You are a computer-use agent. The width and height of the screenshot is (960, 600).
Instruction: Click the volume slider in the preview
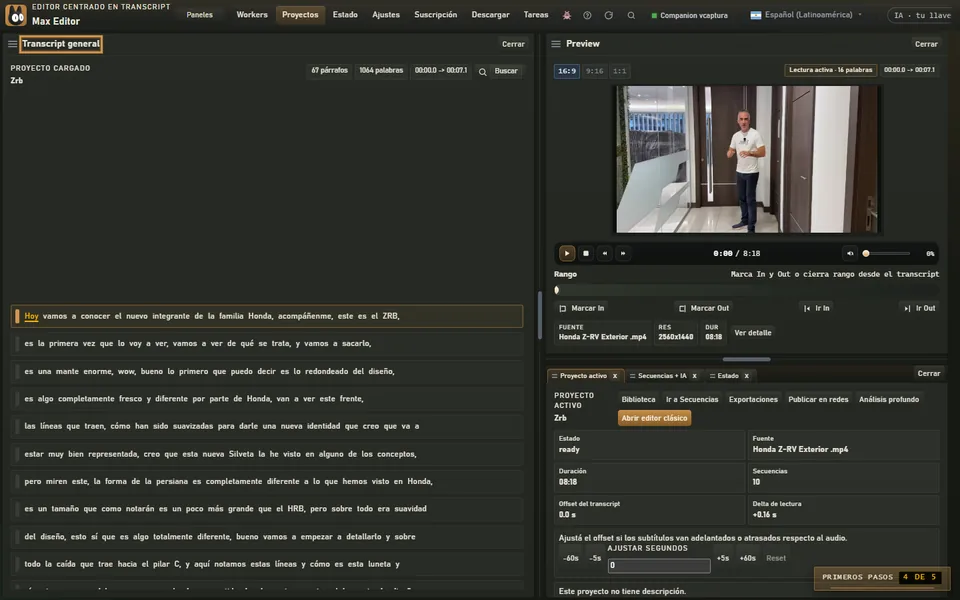887,253
